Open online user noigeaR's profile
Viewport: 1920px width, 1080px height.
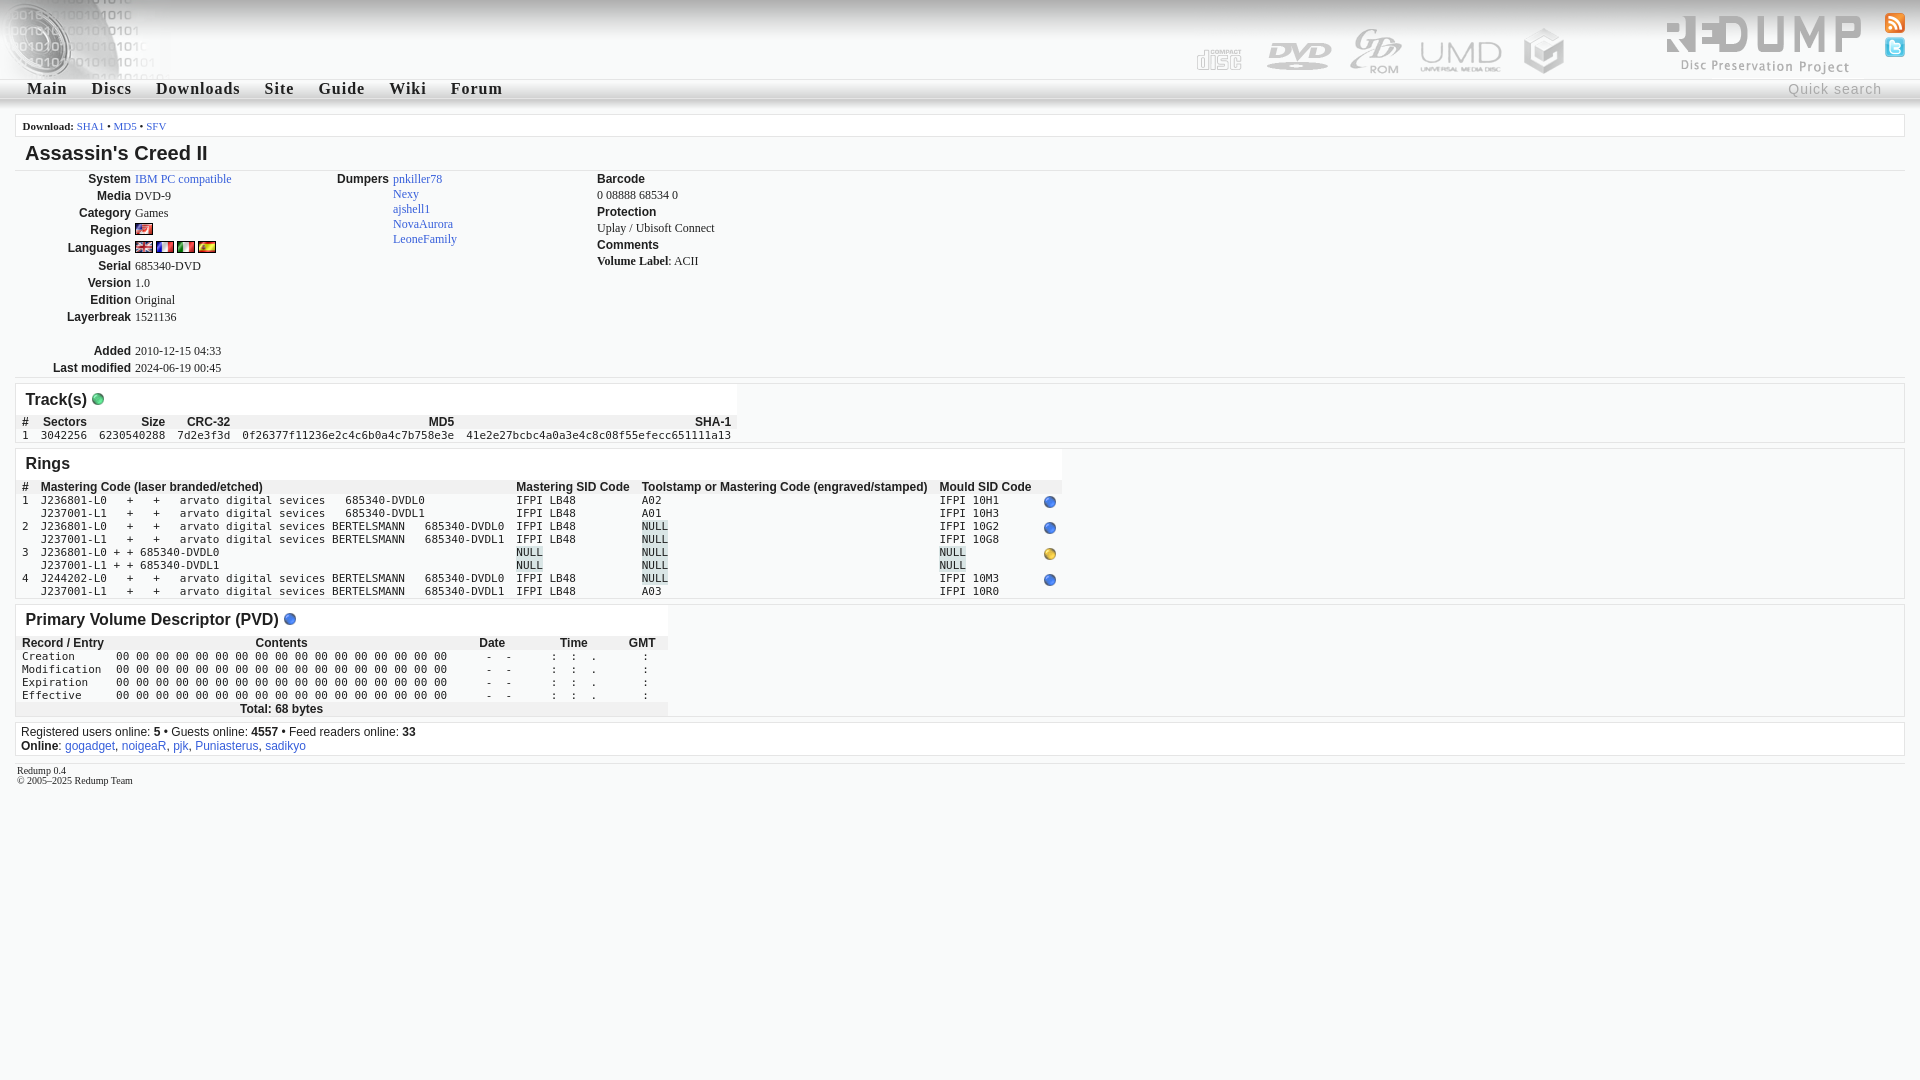coord(144,746)
